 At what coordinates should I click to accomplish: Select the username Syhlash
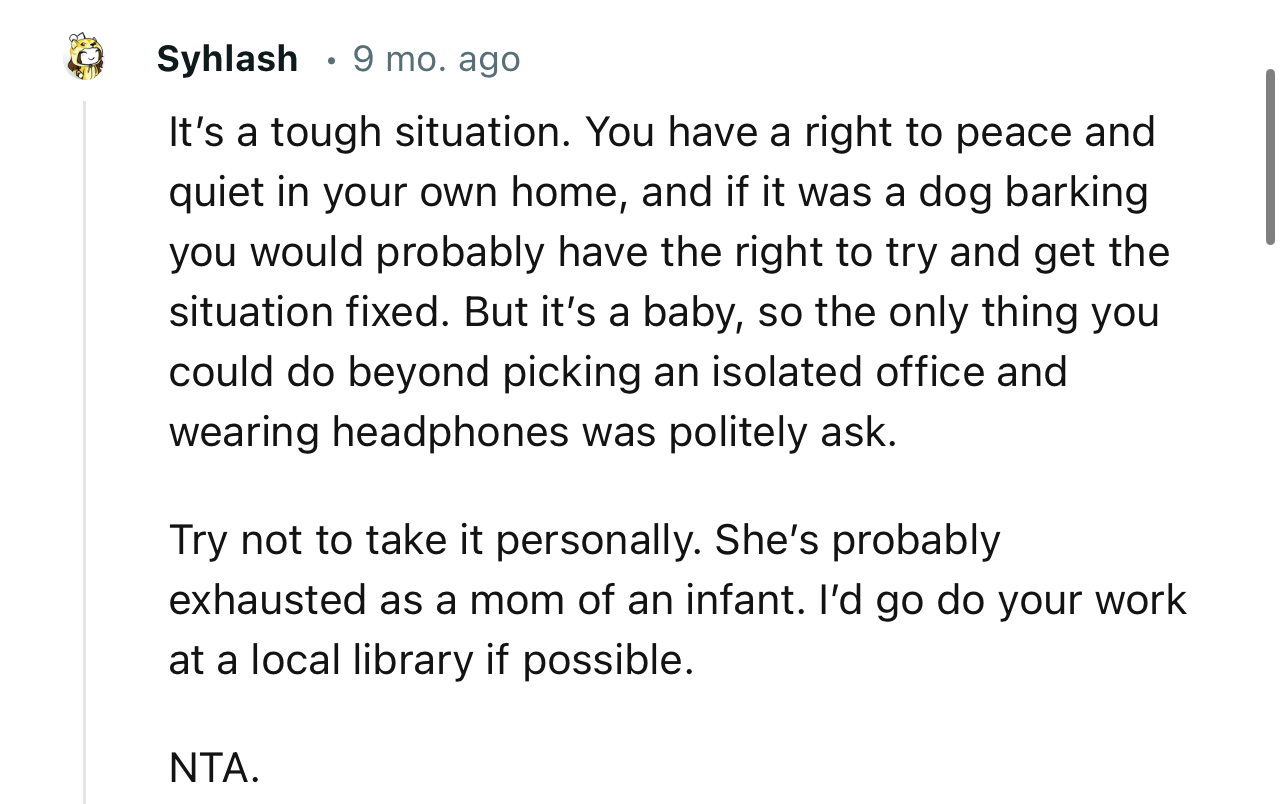[x=227, y=58]
